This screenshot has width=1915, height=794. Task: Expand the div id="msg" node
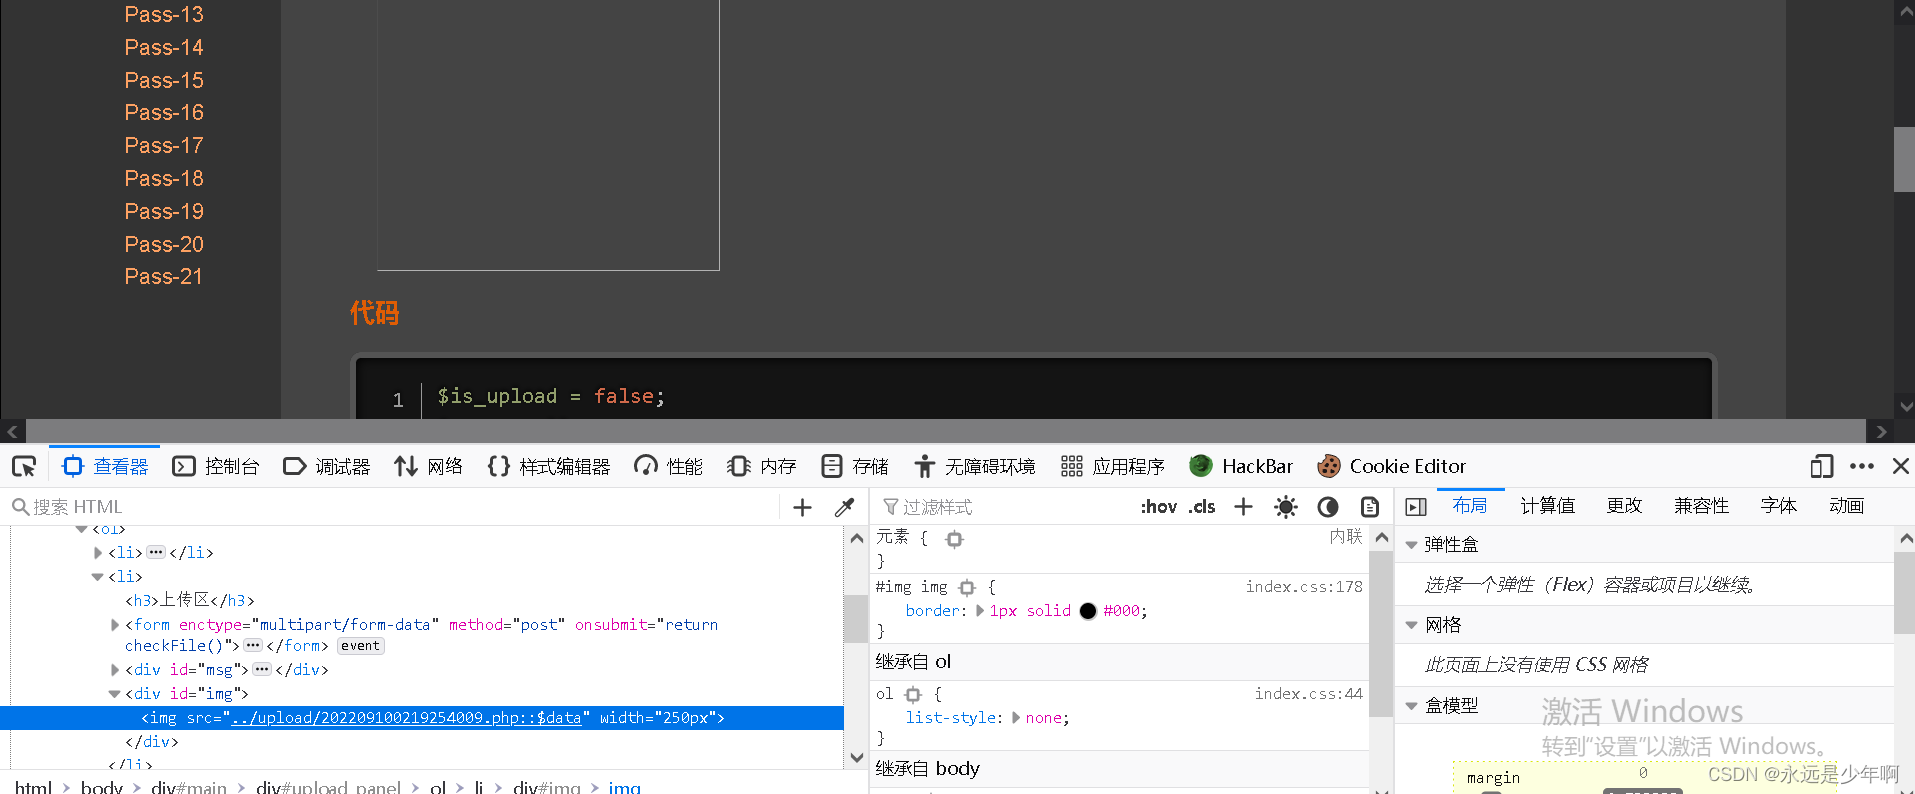115,670
